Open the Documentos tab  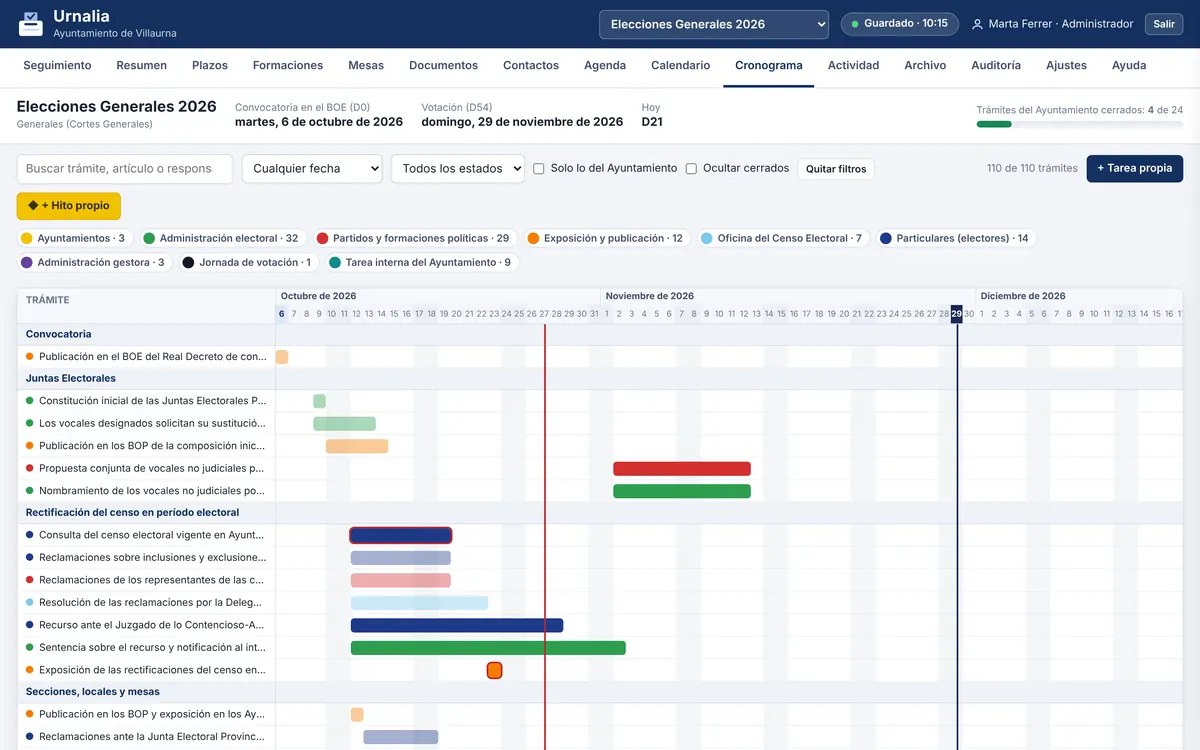[x=444, y=65]
